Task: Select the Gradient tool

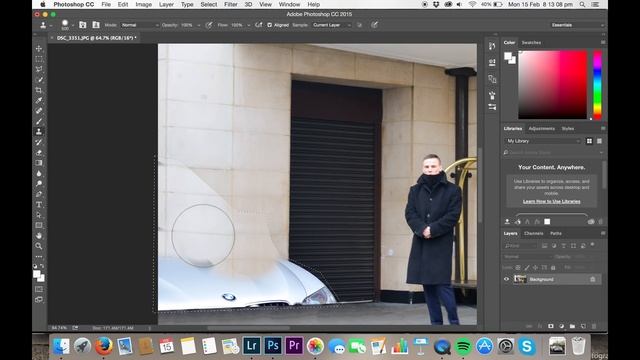Action: pyautogui.click(x=39, y=163)
